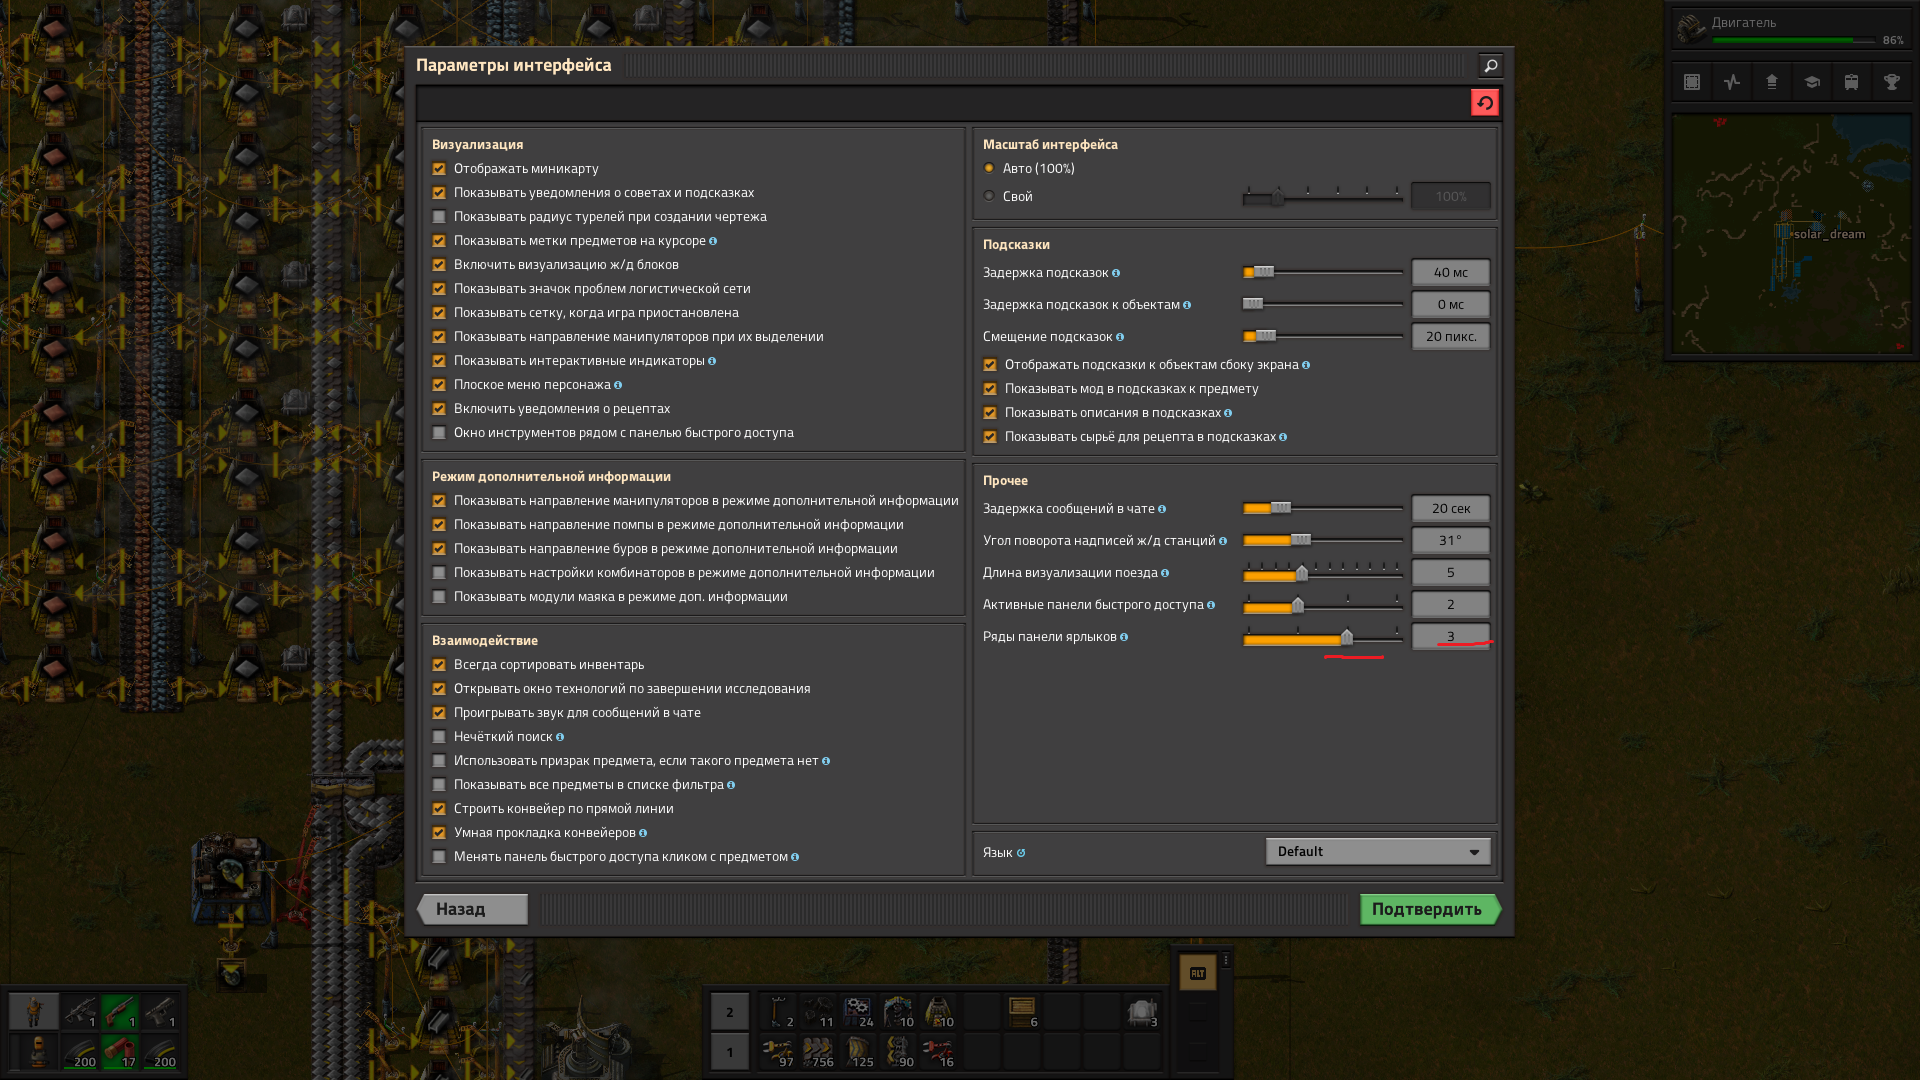Select underground belt in quickbar (125)

[x=858, y=1052]
